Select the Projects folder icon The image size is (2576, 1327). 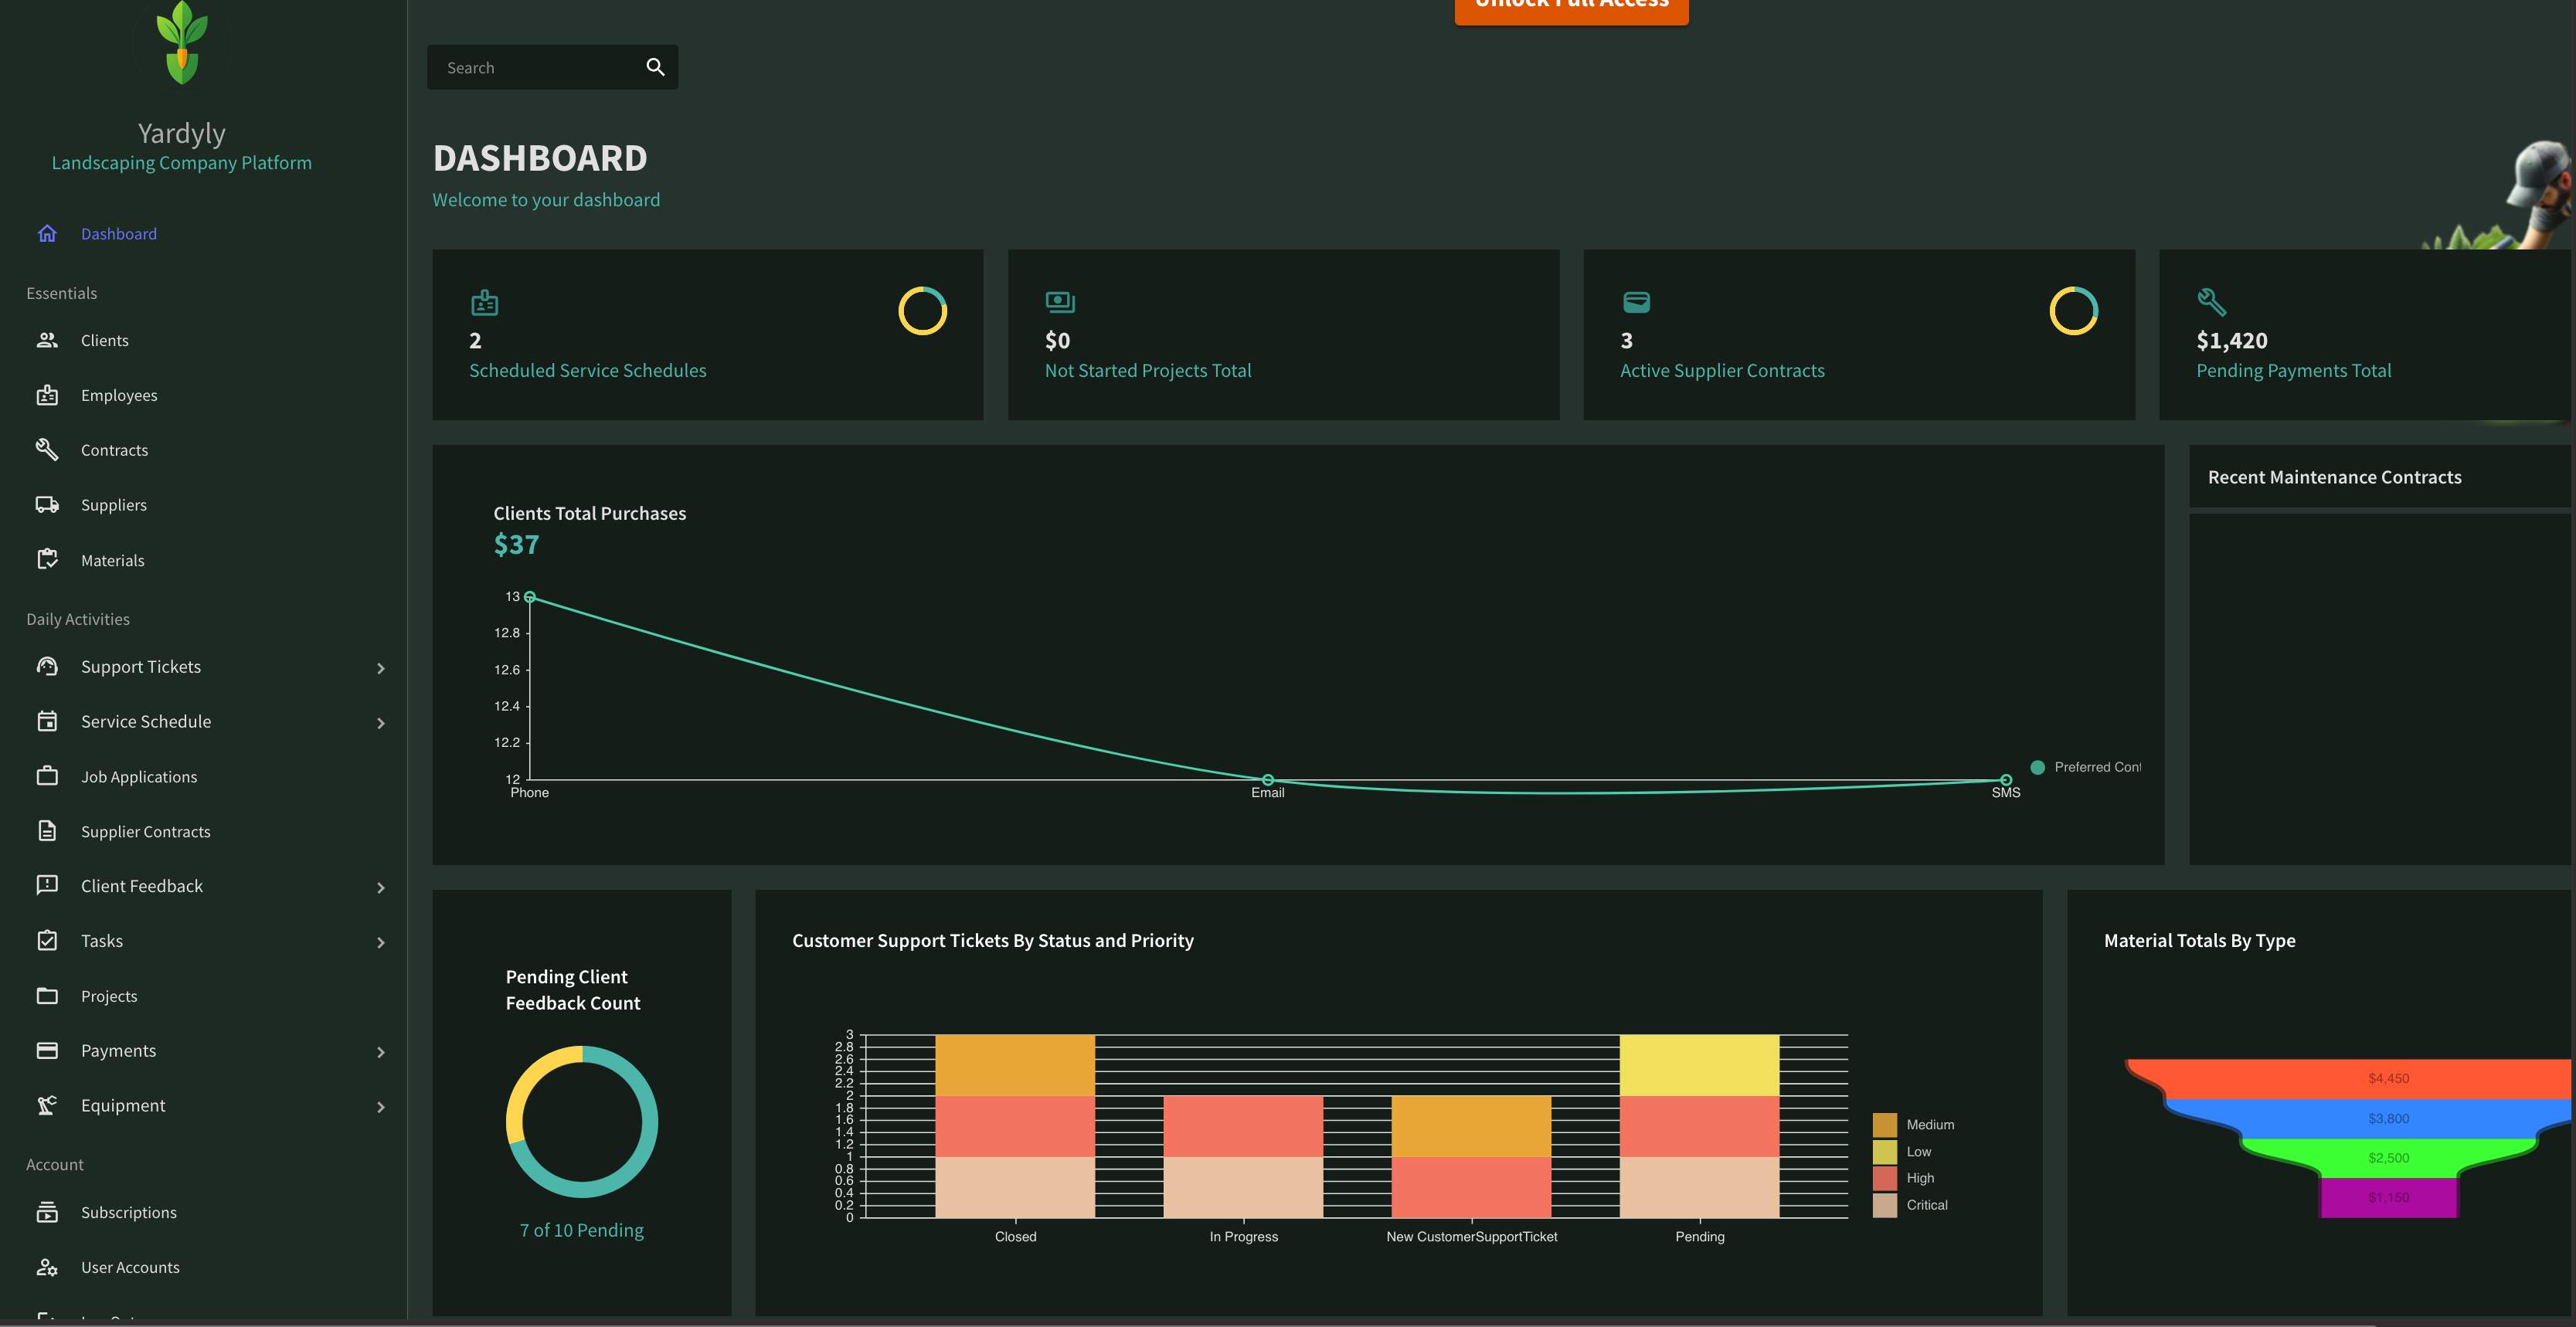point(47,995)
